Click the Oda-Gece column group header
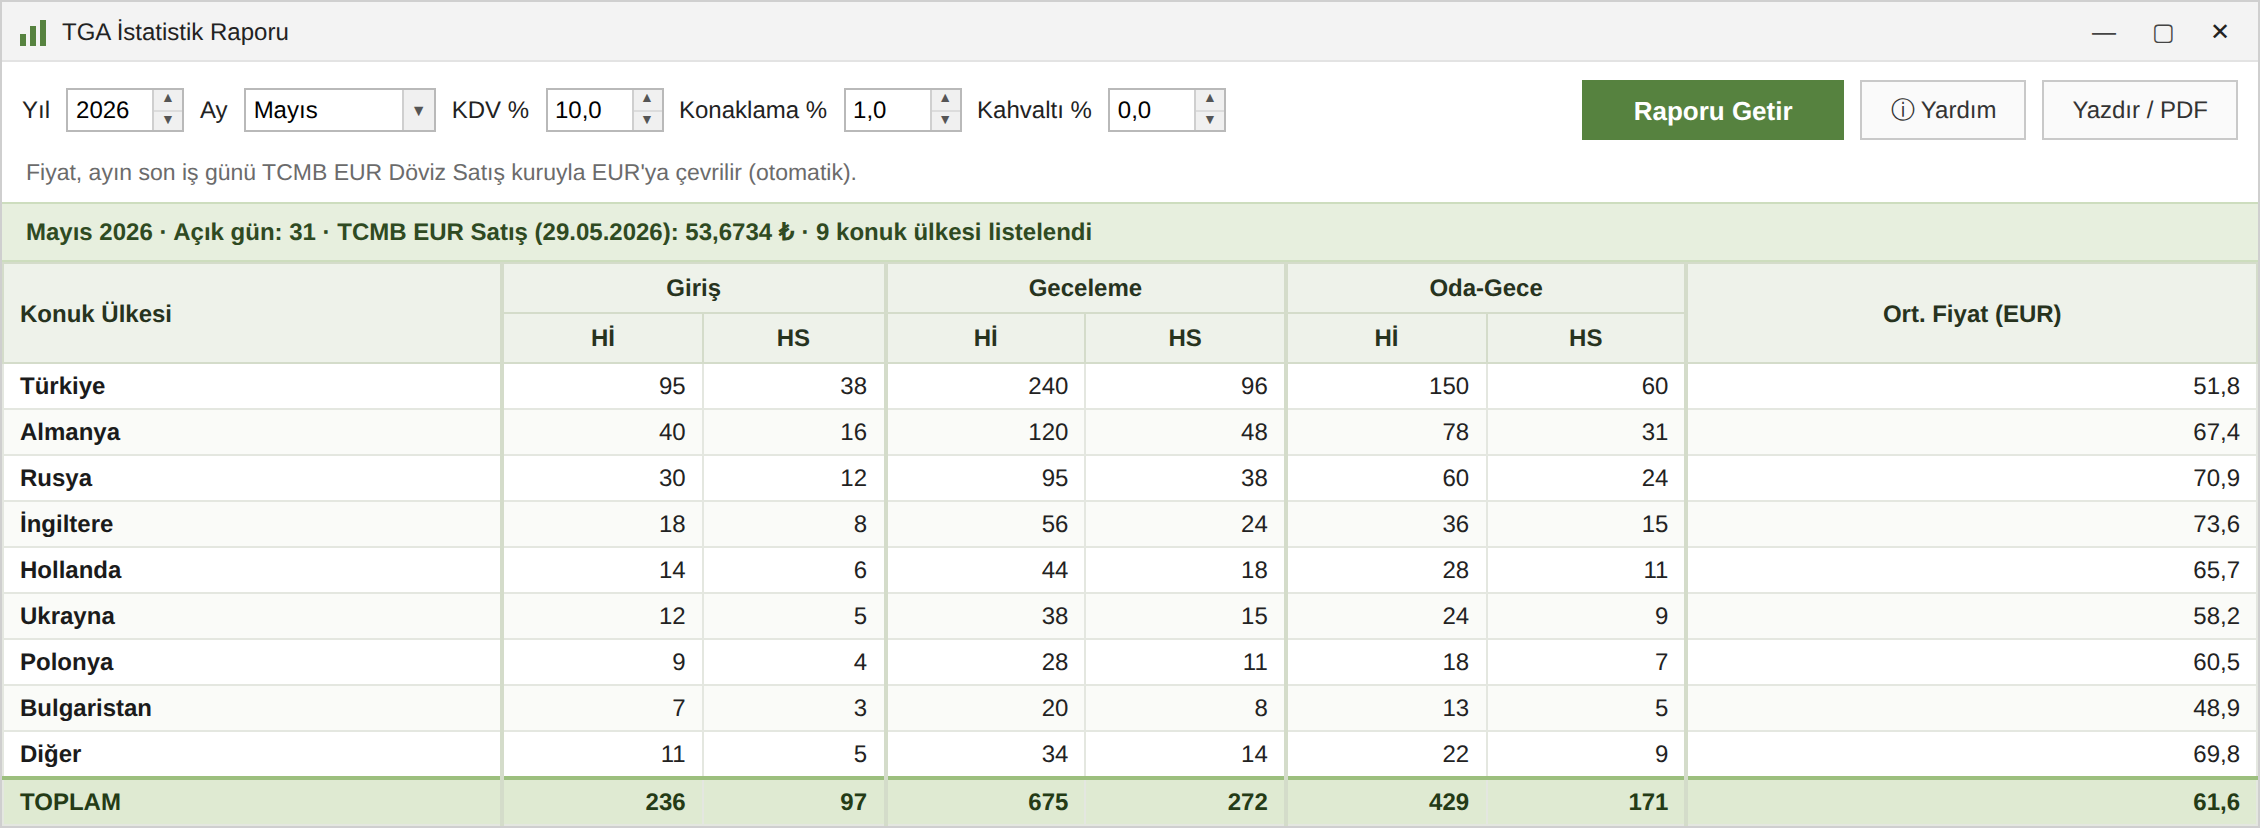The height and width of the screenshot is (828, 2260). click(1486, 288)
